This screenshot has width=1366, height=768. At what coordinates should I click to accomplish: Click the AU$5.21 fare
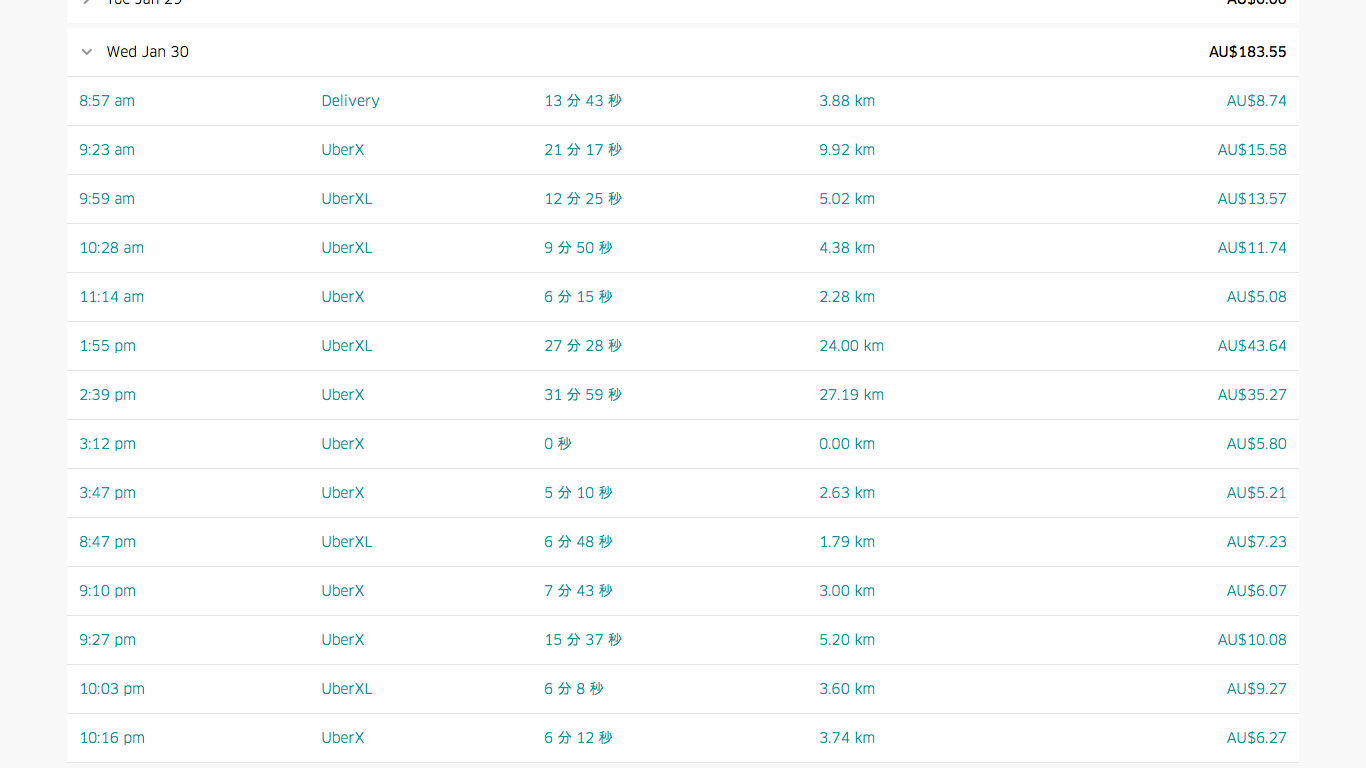coord(1257,493)
